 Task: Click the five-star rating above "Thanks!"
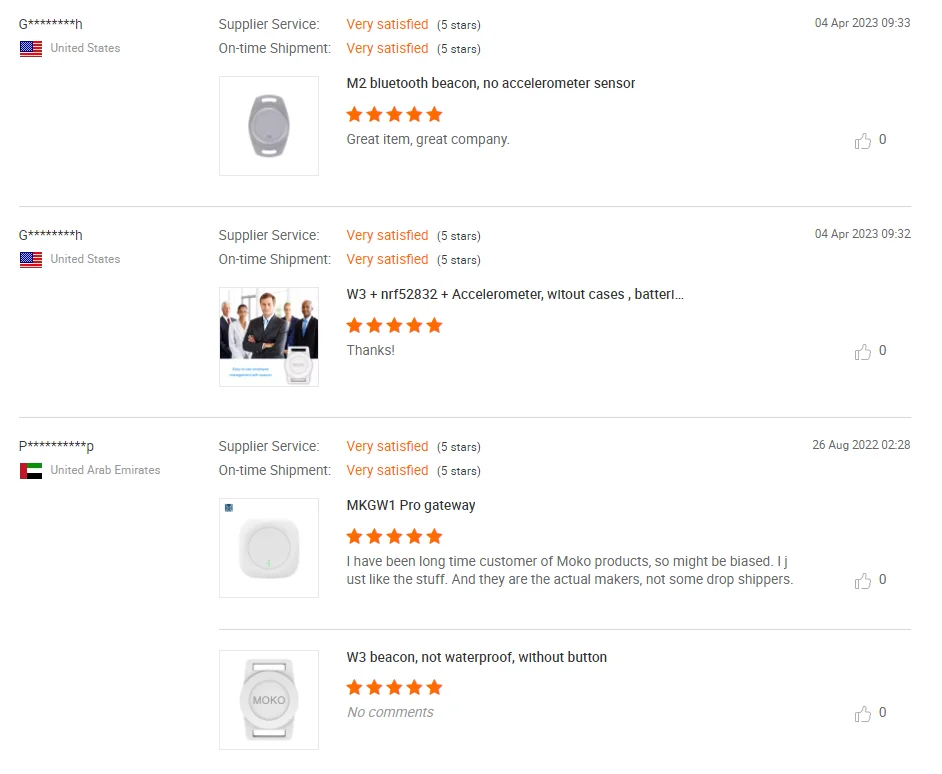point(394,325)
